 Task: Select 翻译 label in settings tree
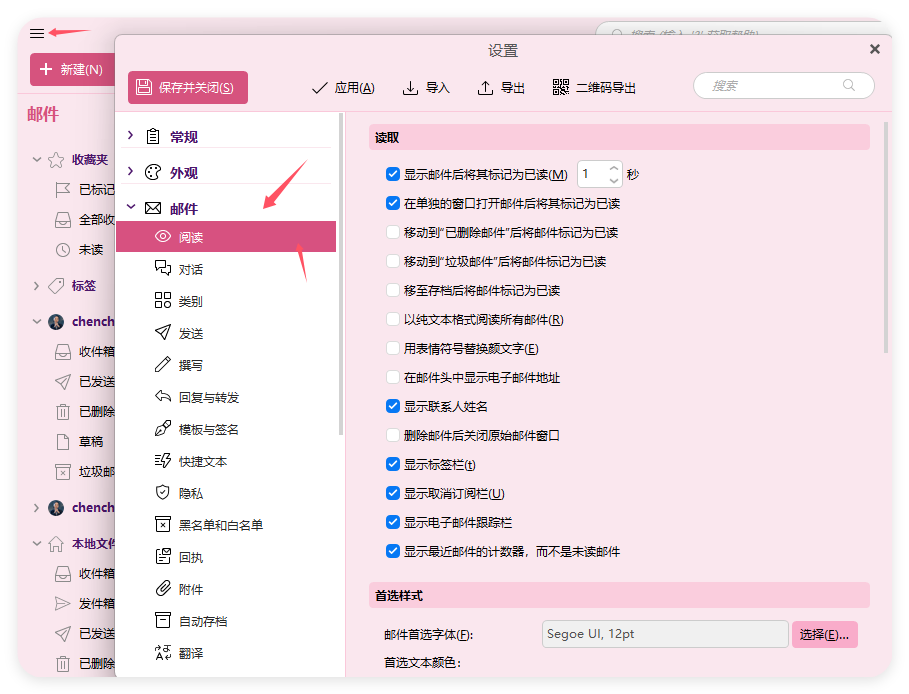click(x=191, y=653)
